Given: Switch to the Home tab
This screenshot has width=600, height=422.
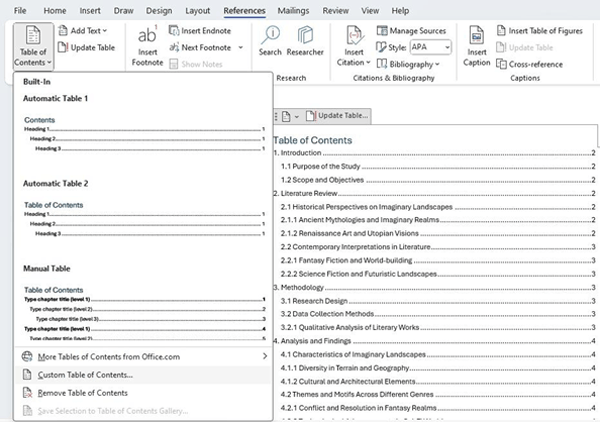Looking at the screenshot, I should click(x=55, y=11).
